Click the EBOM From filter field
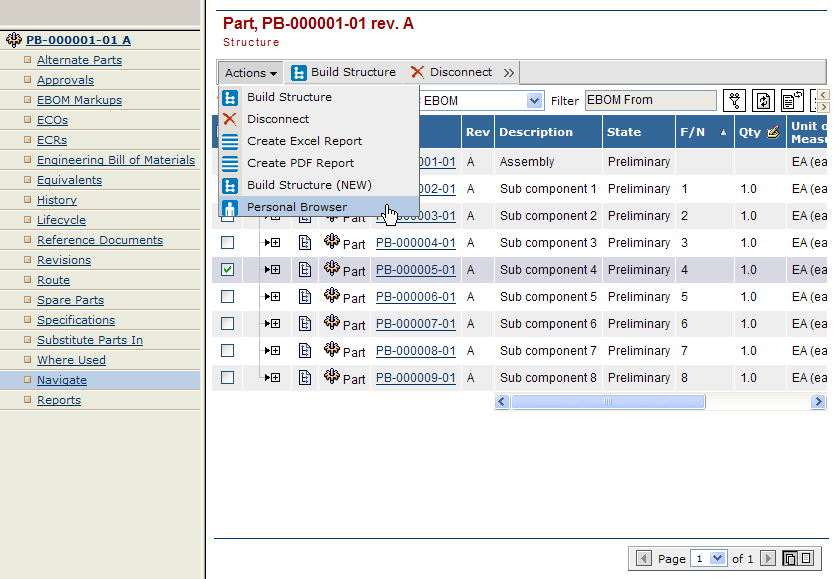The height and width of the screenshot is (579, 837). (x=650, y=100)
